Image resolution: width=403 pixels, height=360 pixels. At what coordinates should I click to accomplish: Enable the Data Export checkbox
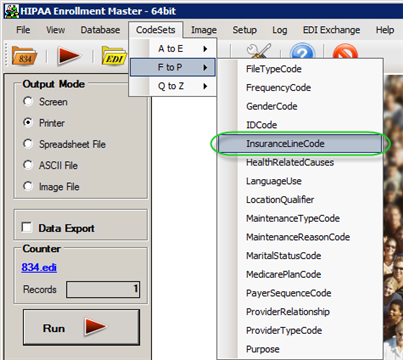click(x=27, y=228)
